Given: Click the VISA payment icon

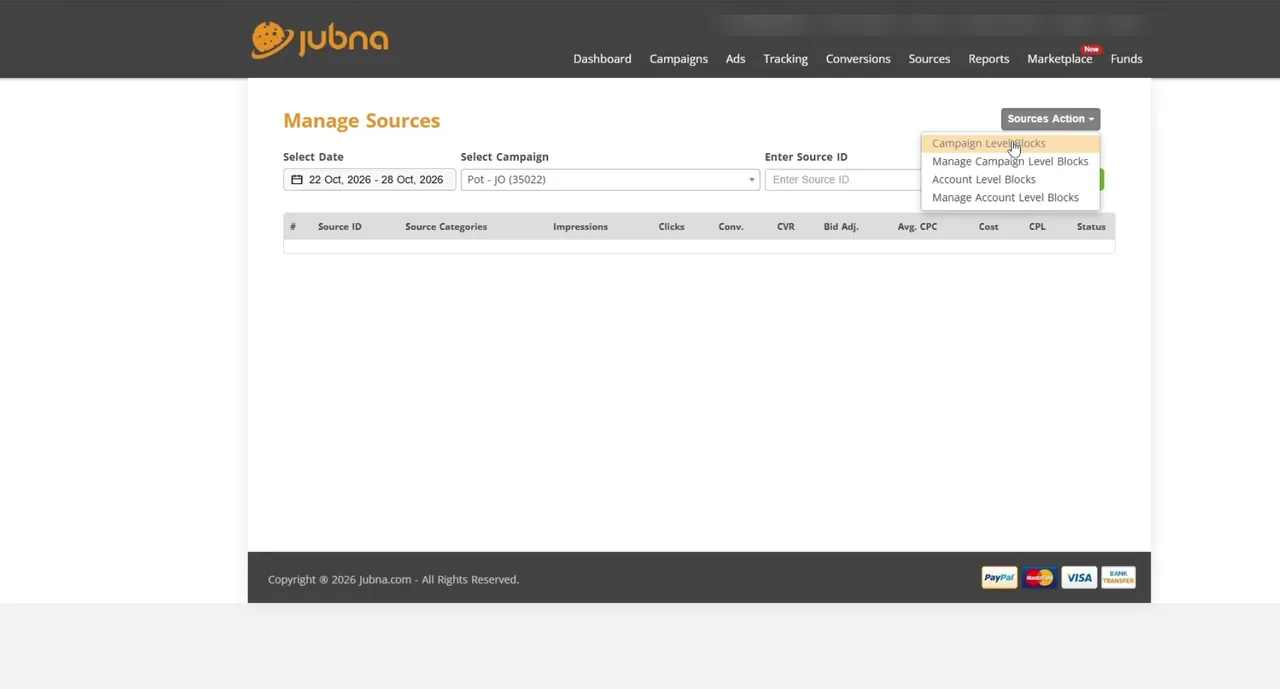Looking at the screenshot, I should tap(1079, 578).
